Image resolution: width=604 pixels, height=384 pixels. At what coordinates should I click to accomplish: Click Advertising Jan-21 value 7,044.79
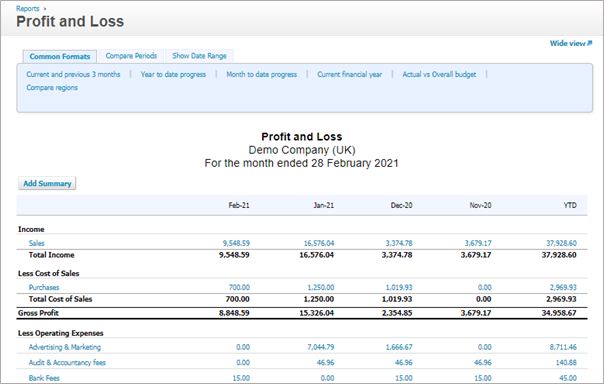pos(321,347)
